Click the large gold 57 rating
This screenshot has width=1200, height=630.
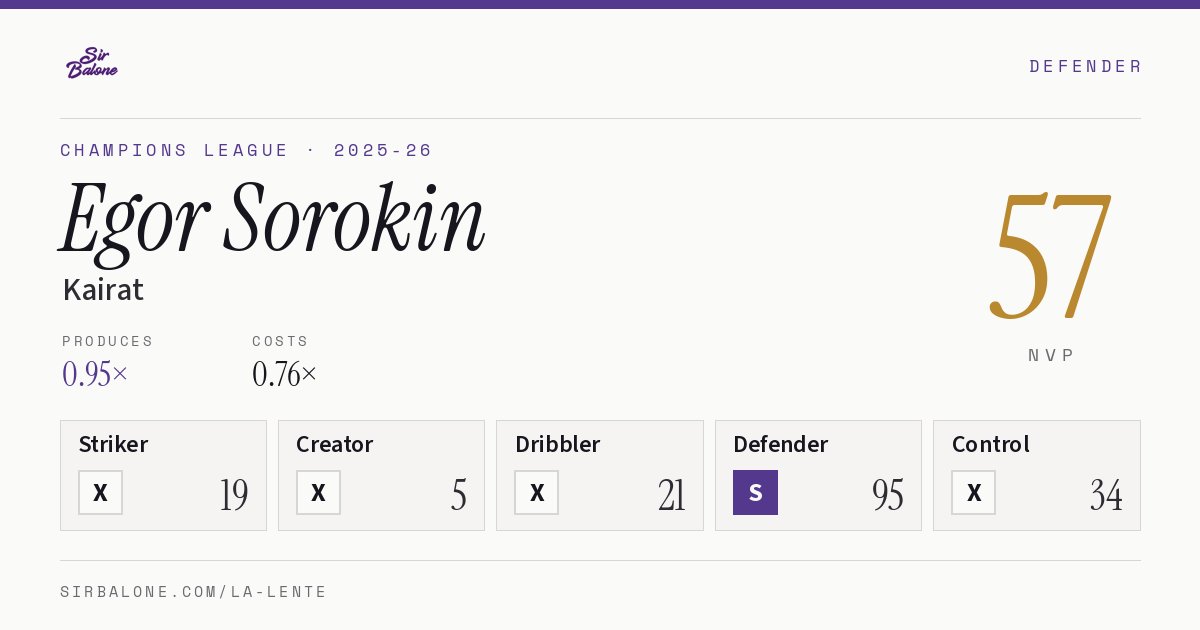tap(1051, 254)
